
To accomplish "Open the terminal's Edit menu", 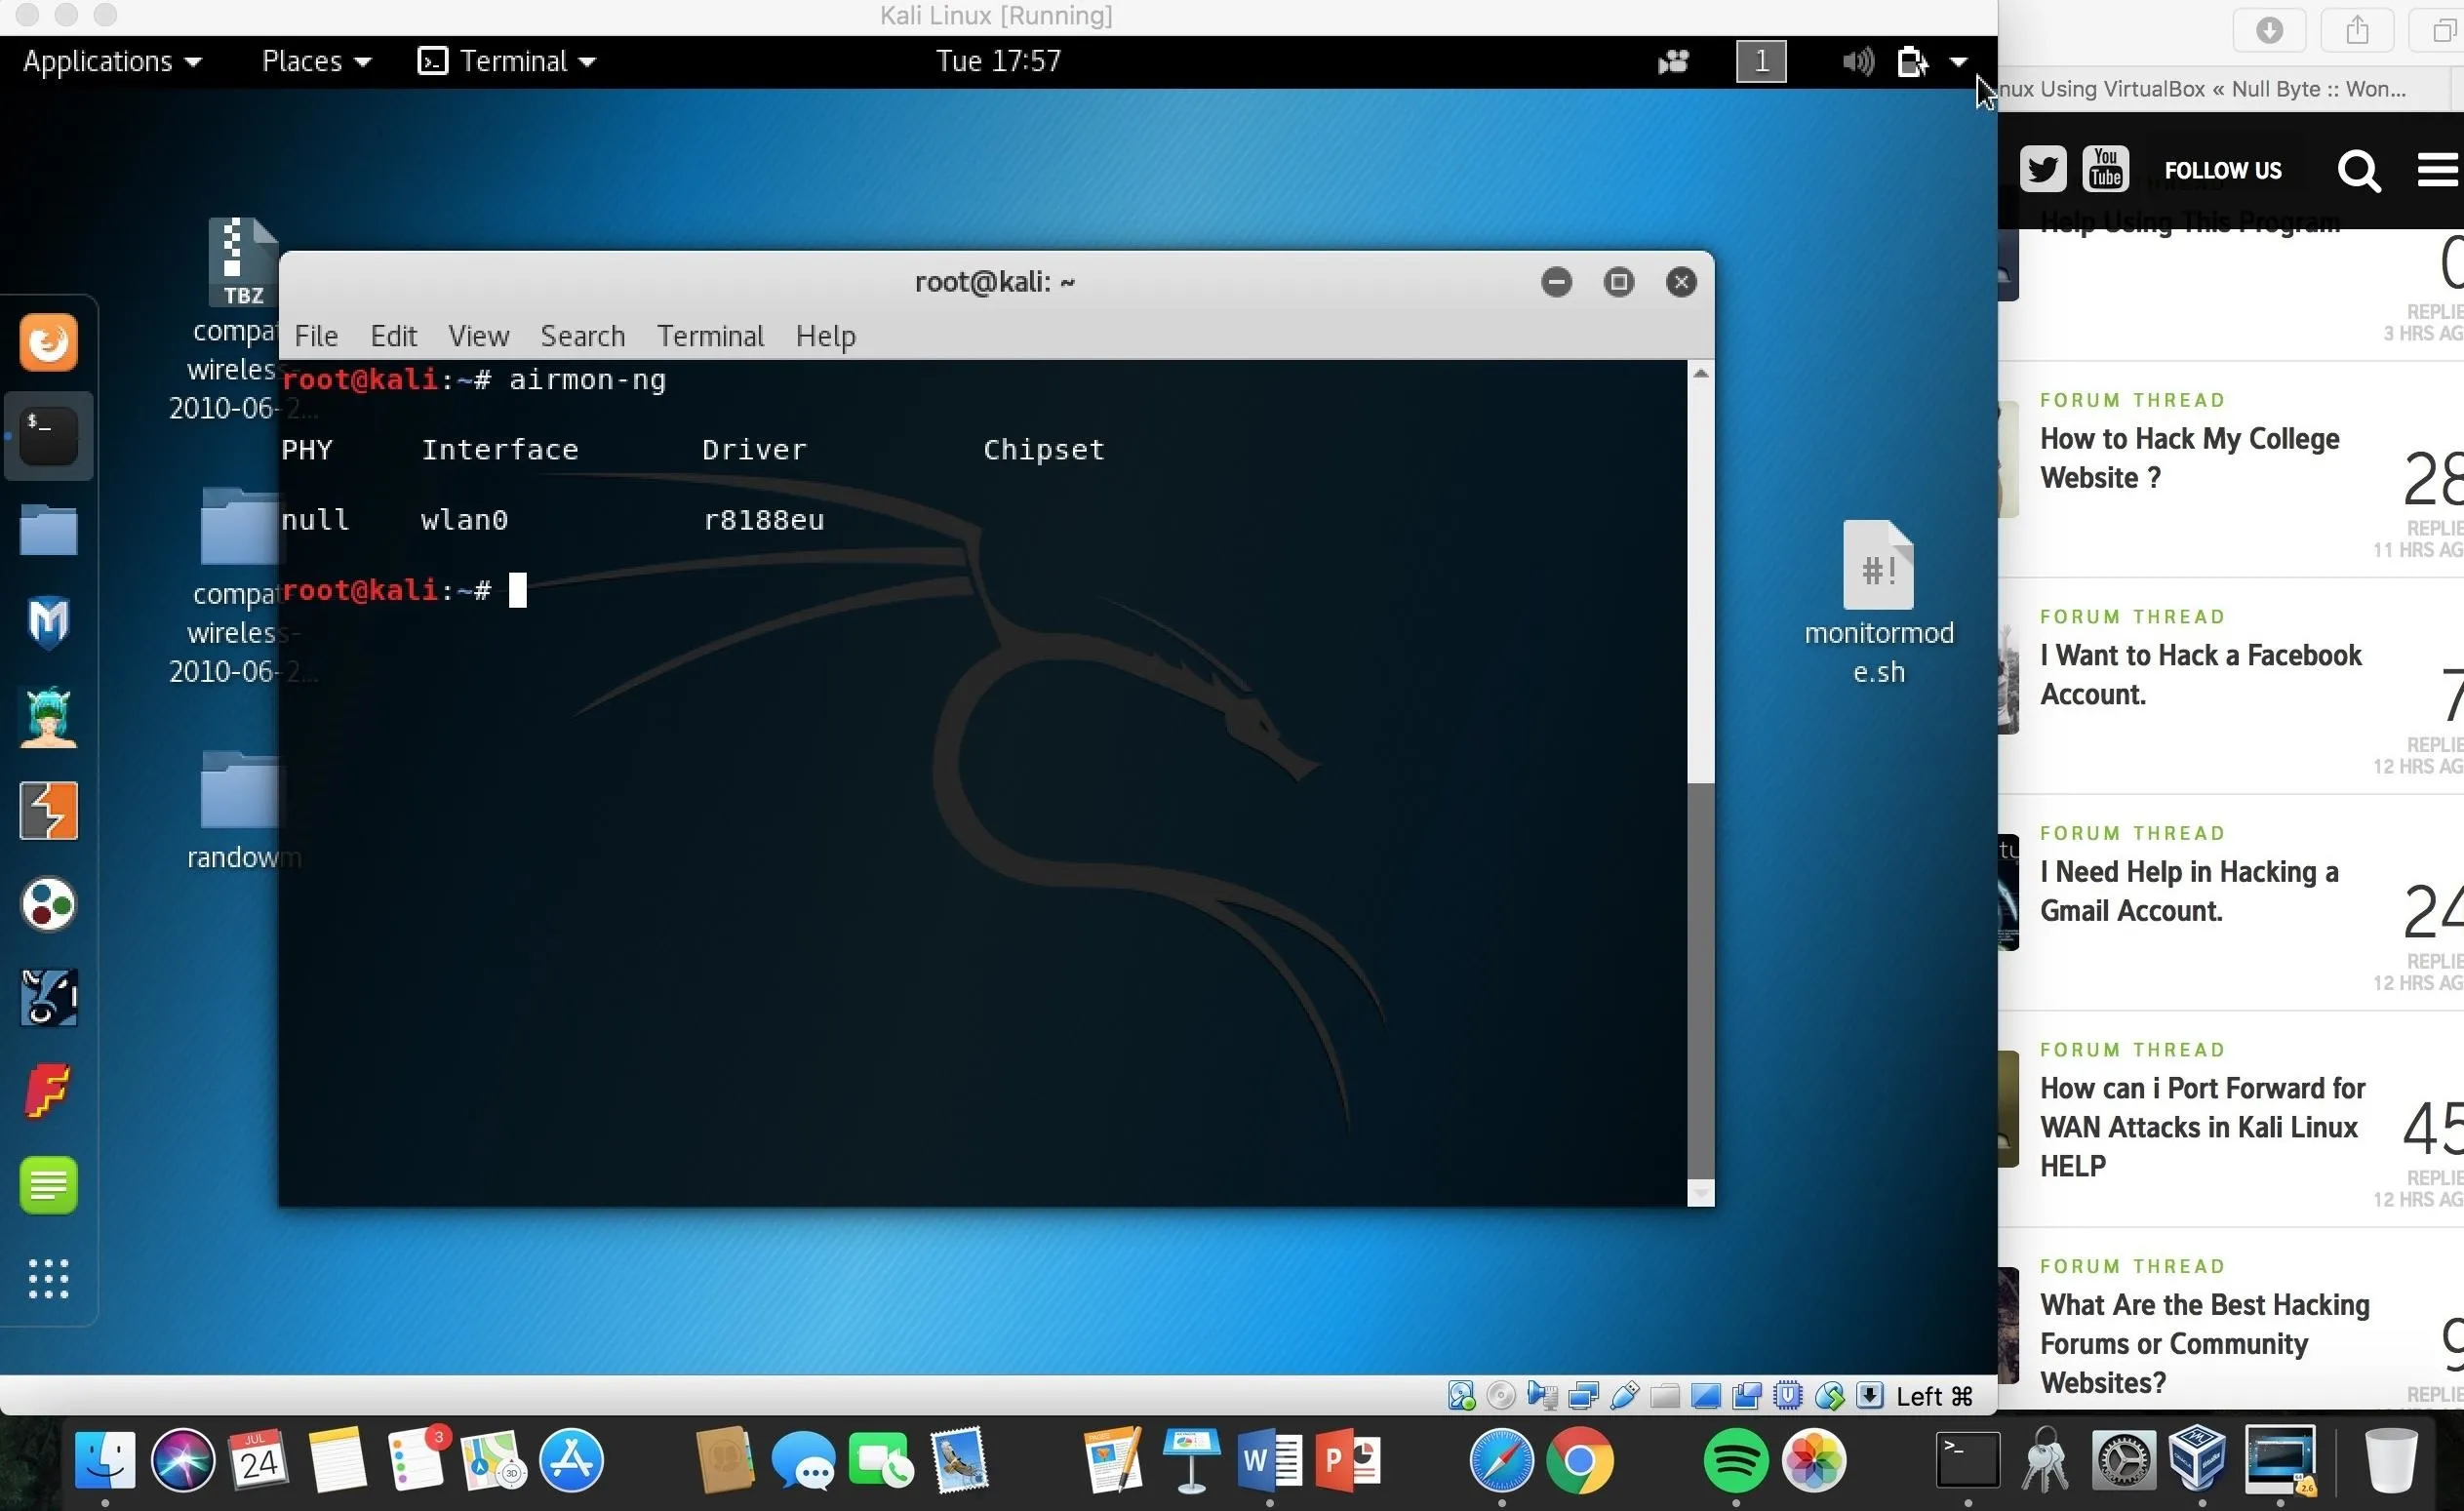I will [x=393, y=336].
